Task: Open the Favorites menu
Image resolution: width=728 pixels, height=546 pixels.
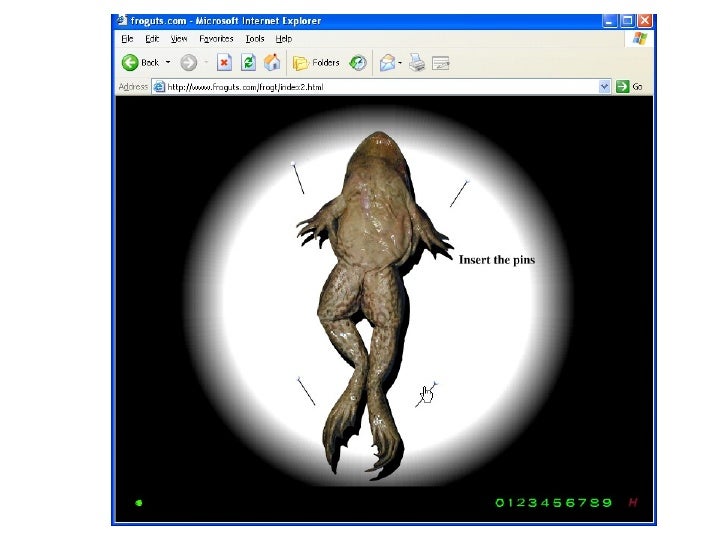Action: [x=216, y=39]
